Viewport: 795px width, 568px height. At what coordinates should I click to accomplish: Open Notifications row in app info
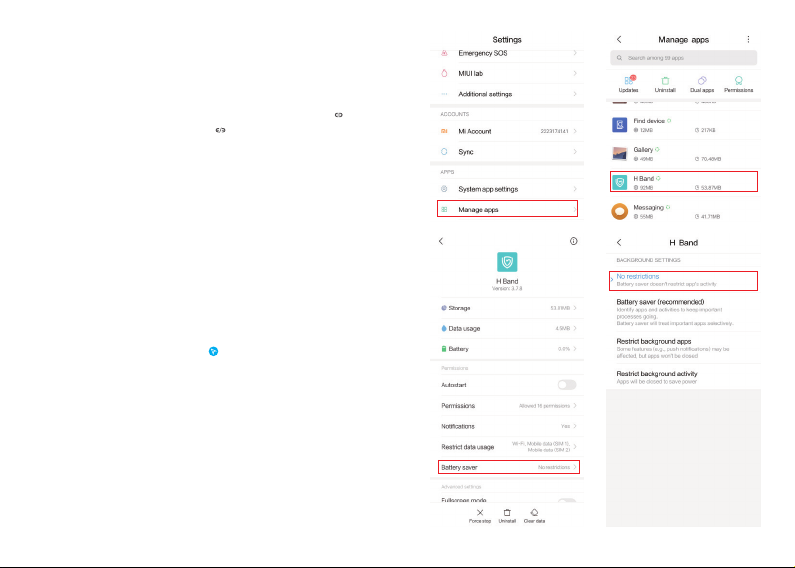[507, 426]
